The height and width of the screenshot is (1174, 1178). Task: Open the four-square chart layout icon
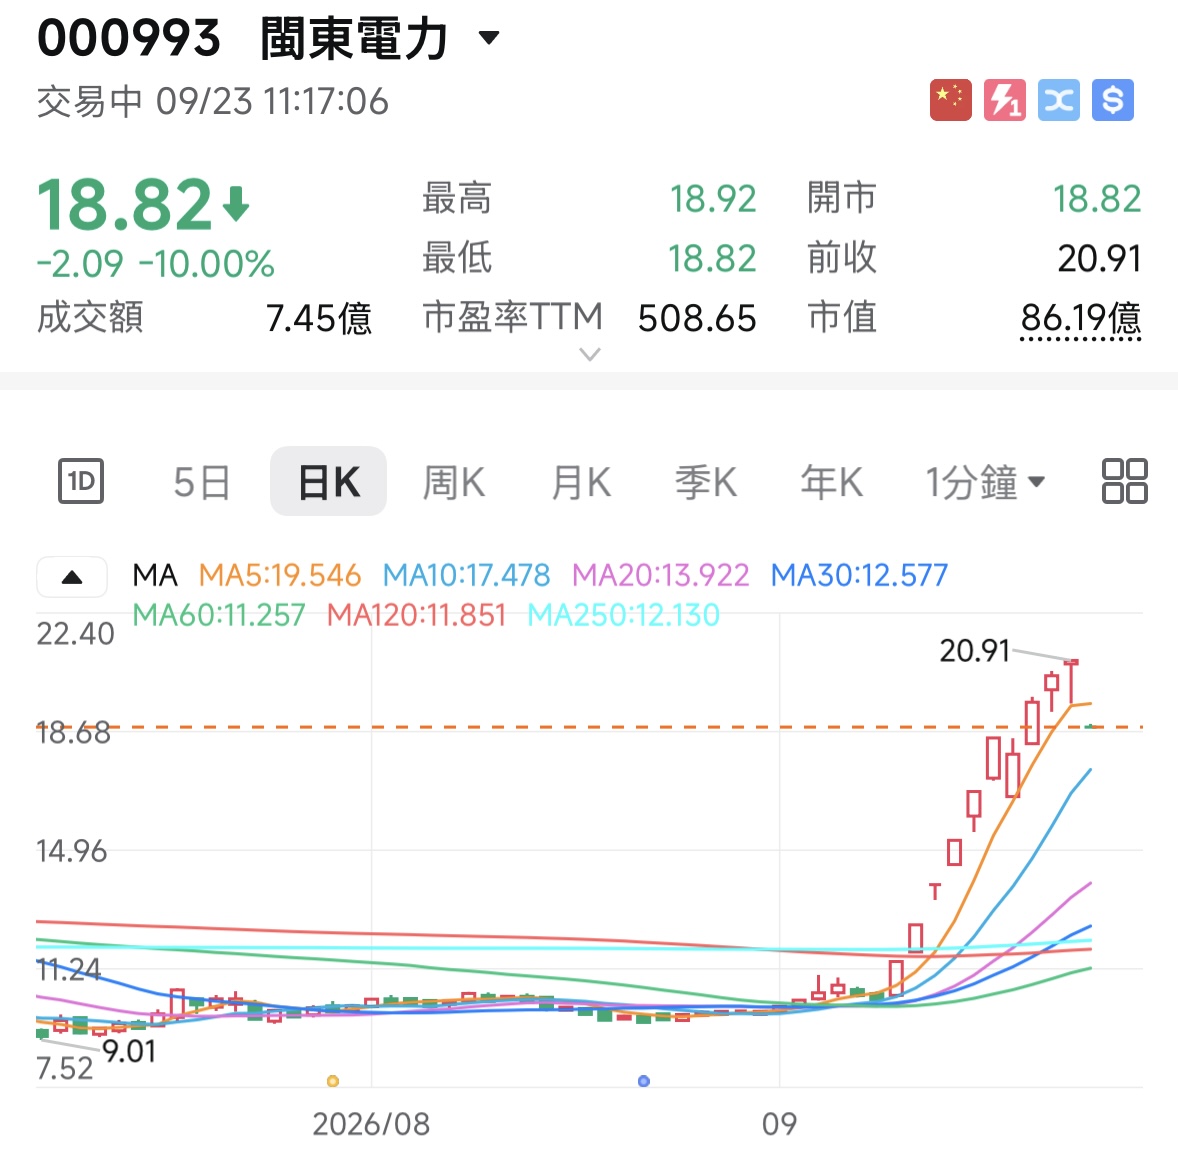tap(1125, 481)
